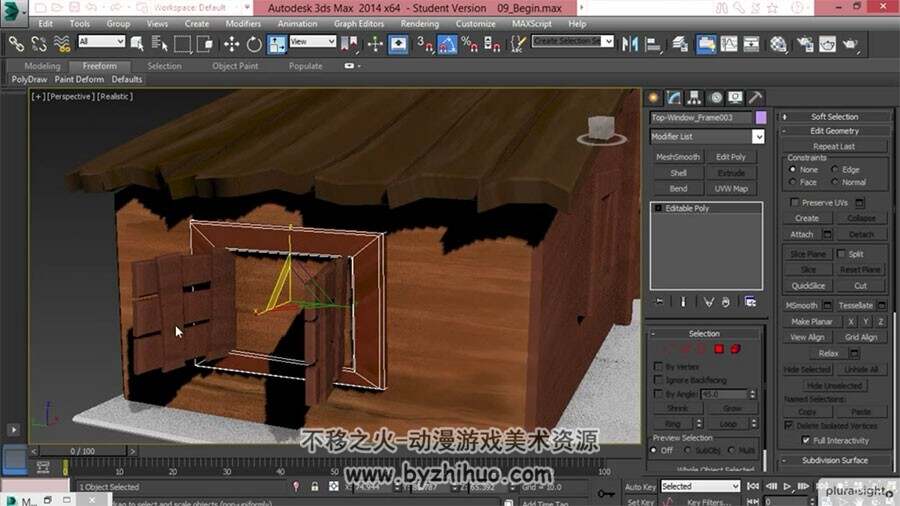Switch to the Object Paint ribbon tab

pyautogui.click(x=235, y=66)
